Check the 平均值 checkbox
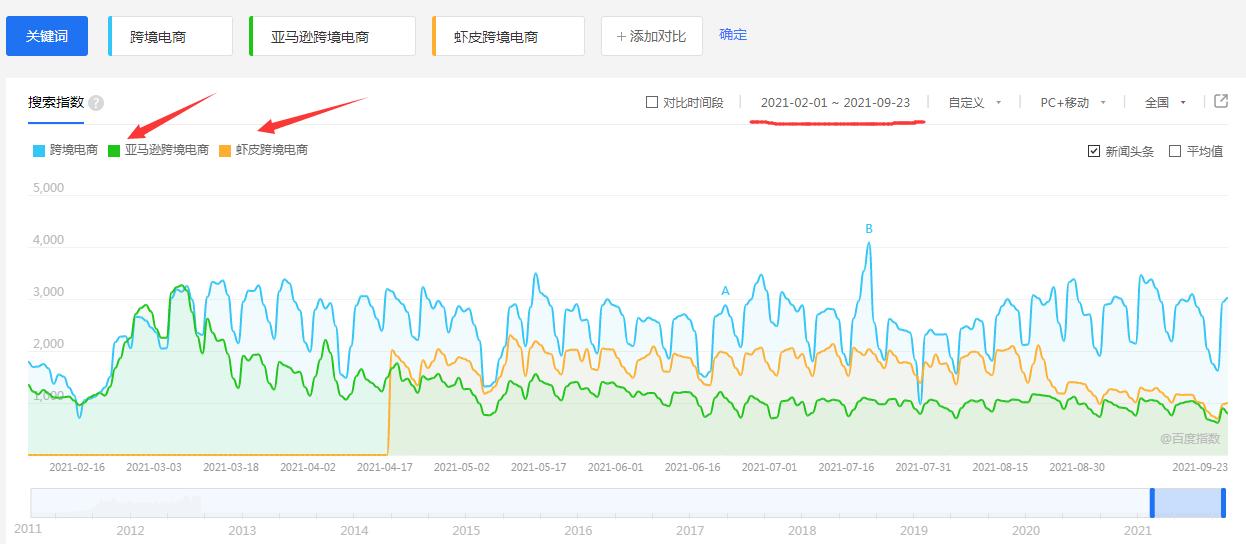 point(1175,152)
